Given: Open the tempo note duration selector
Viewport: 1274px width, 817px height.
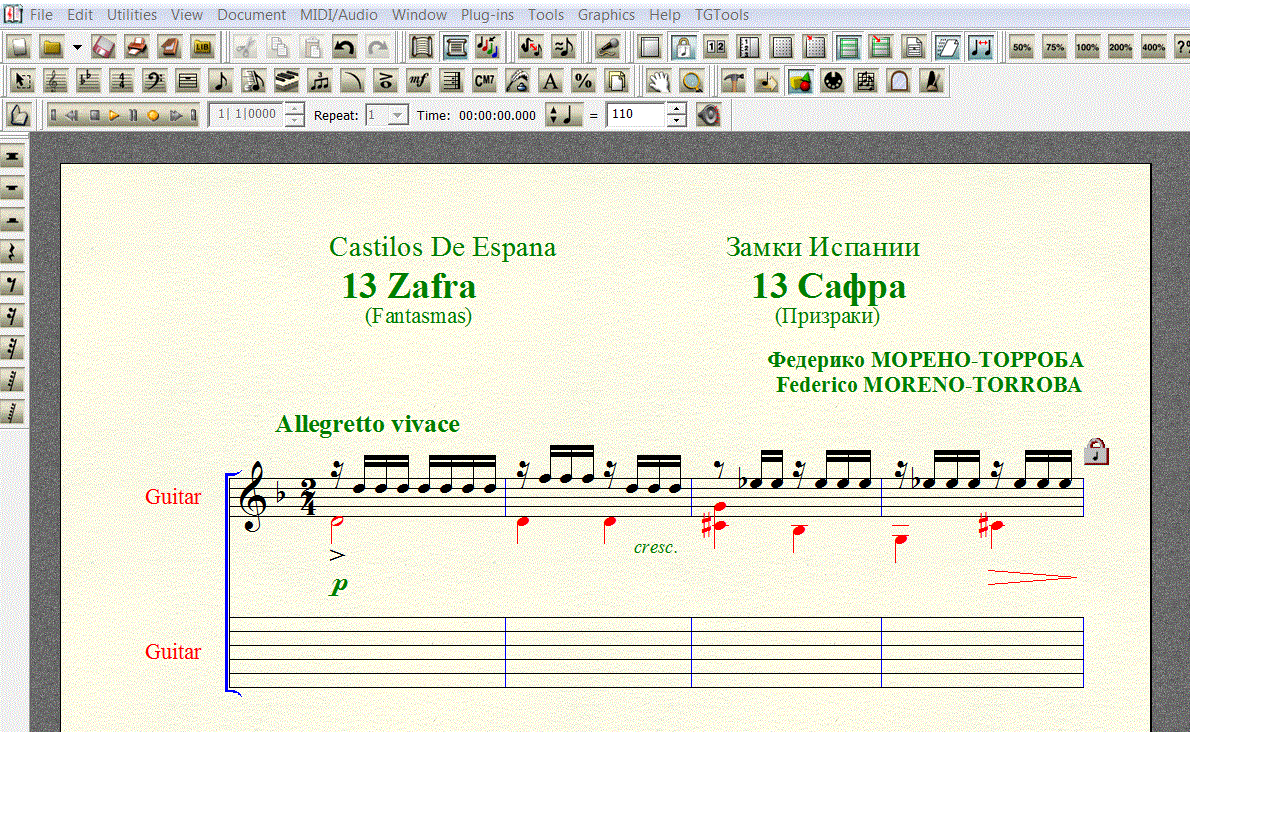Looking at the screenshot, I should pyautogui.click(x=563, y=115).
